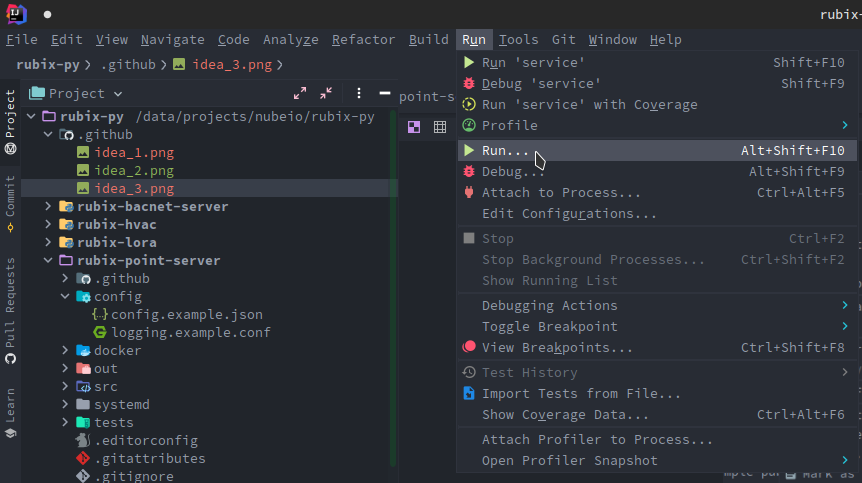
Task: Expand the rubix-hvac folder
Action: (x=48, y=224)
